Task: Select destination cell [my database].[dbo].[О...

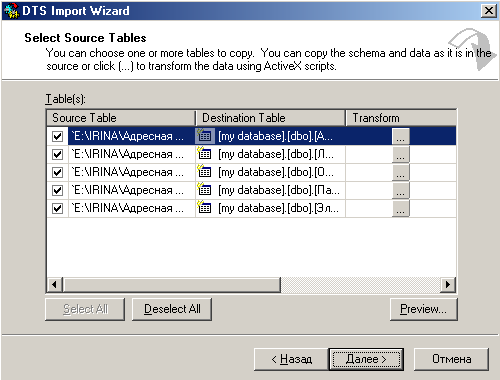Action: click(270, 172)
